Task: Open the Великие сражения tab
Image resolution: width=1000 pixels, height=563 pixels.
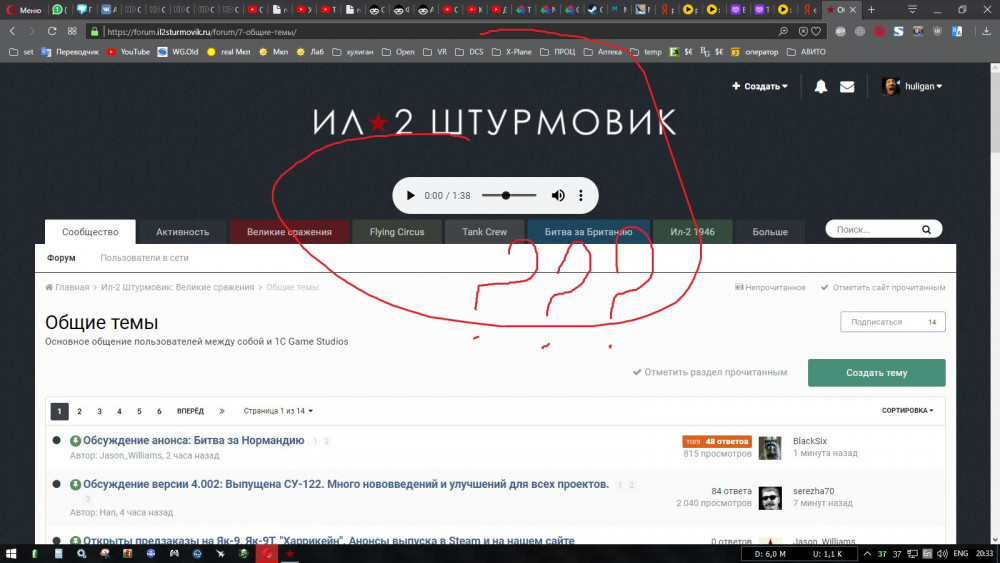Action: point(289,232)
